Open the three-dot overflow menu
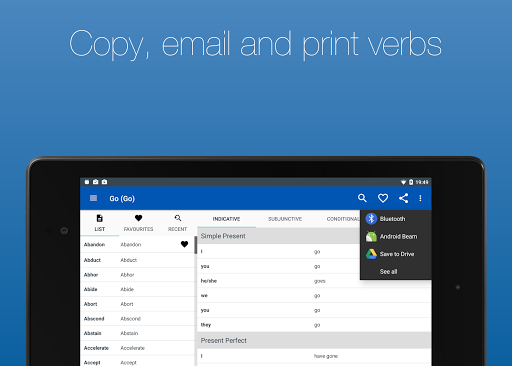Viewport: 512px width, 366px height. (420, 198)
